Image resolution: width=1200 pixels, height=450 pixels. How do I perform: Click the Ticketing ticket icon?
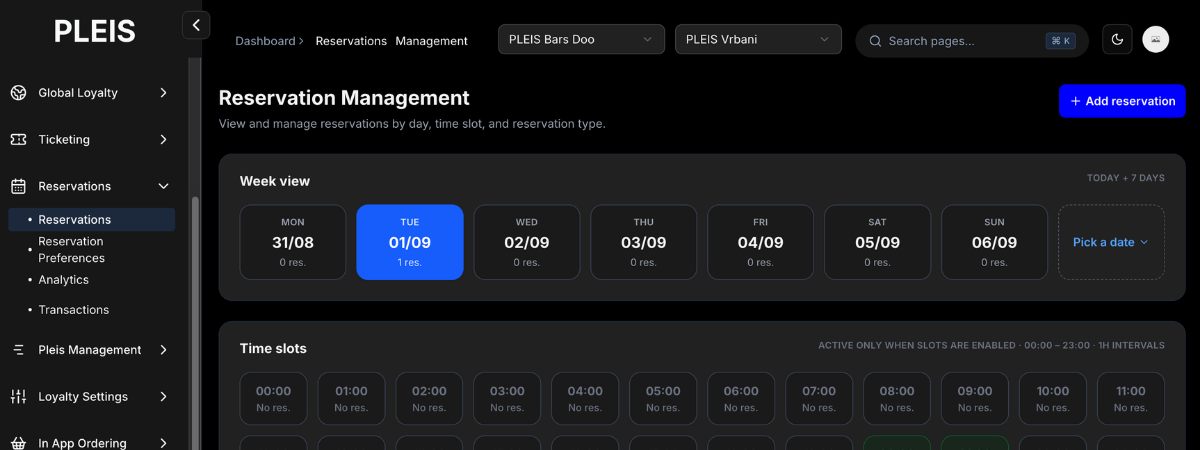pos(18,140)
